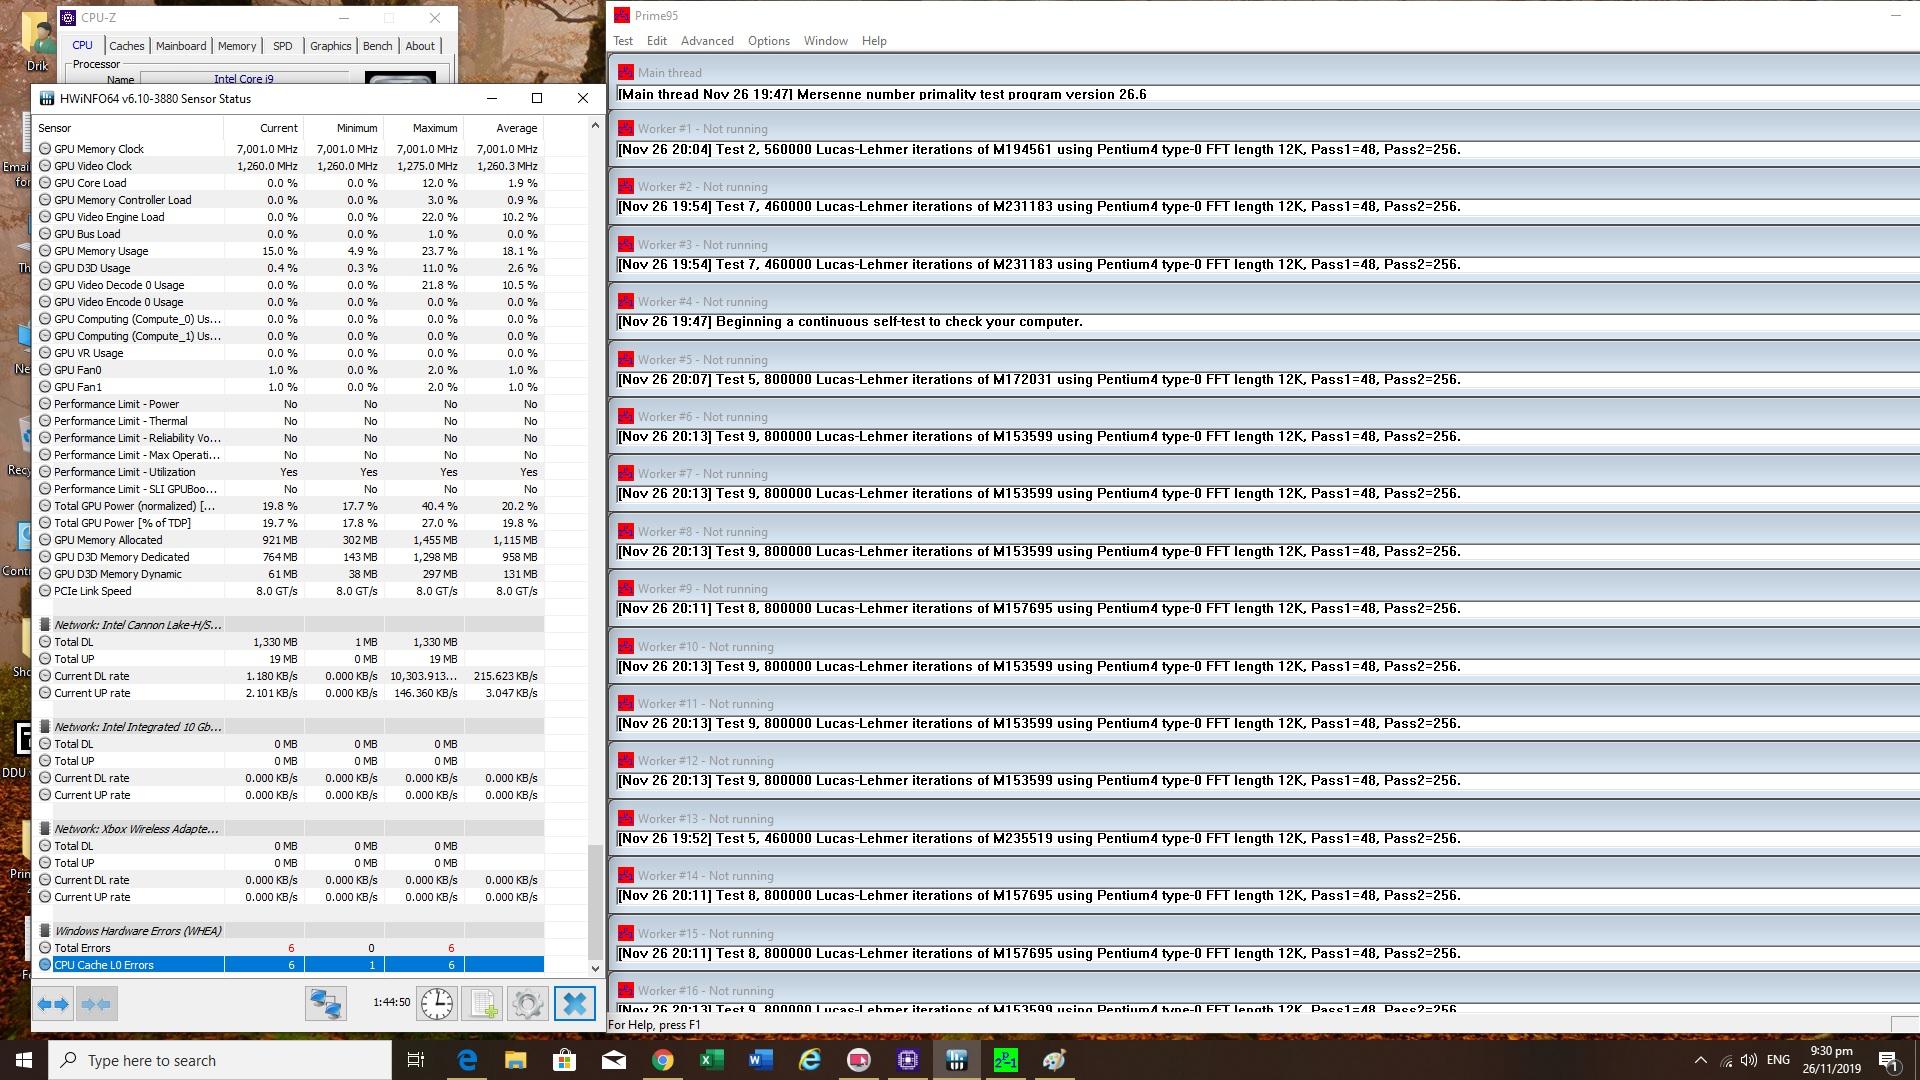Viewport: 1920px width, 1080px height.
Task: Open the Prime95 Help menu
Action: click(874, 41)
